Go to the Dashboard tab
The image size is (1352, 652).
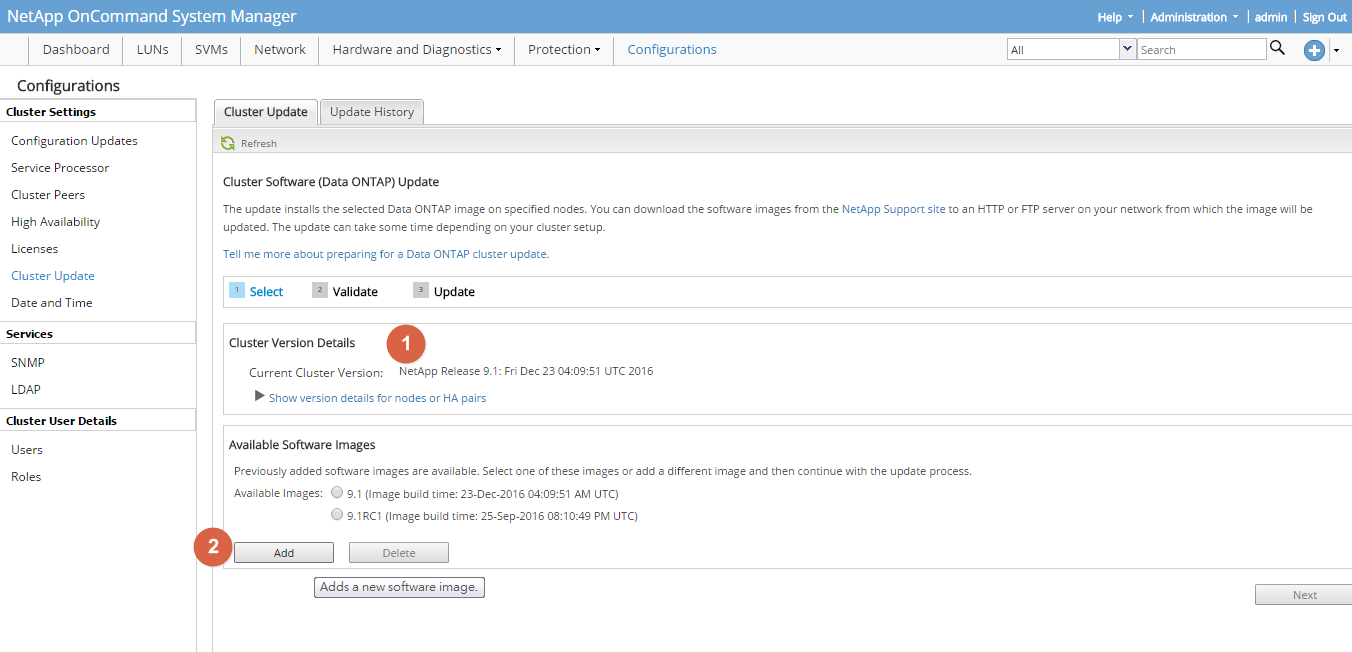pyautogui.click(x=76, y=49)
